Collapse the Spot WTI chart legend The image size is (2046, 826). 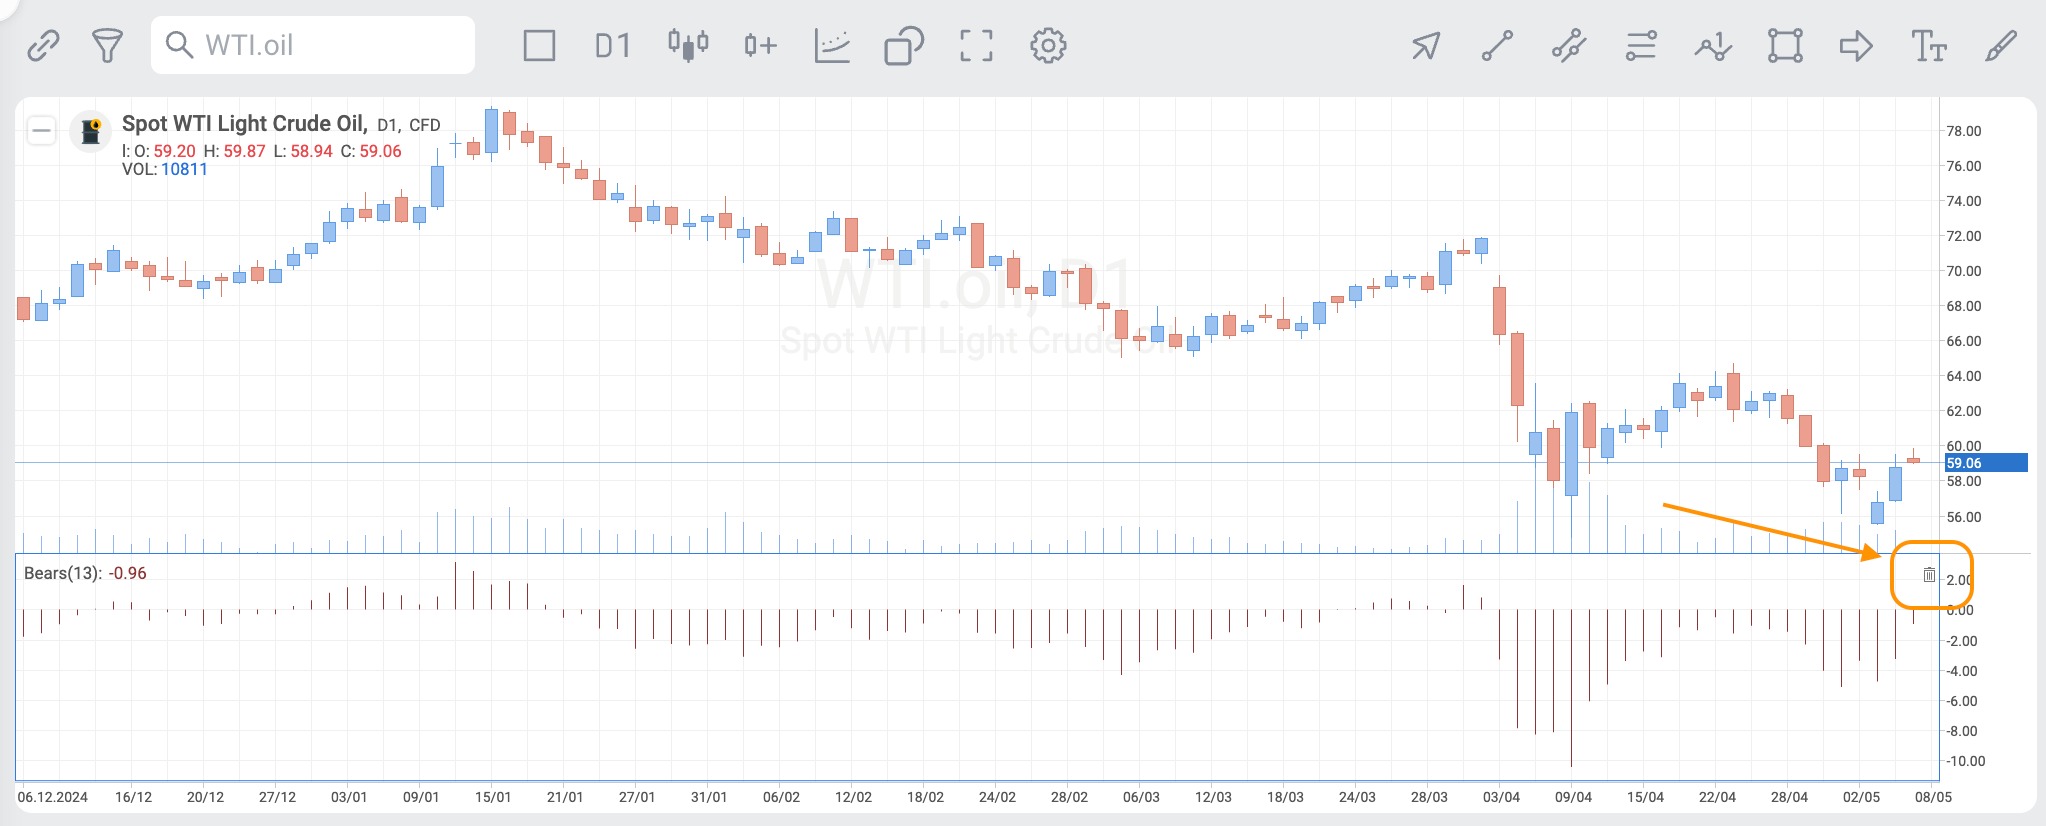pyautogui.click(x=41, y=130)
